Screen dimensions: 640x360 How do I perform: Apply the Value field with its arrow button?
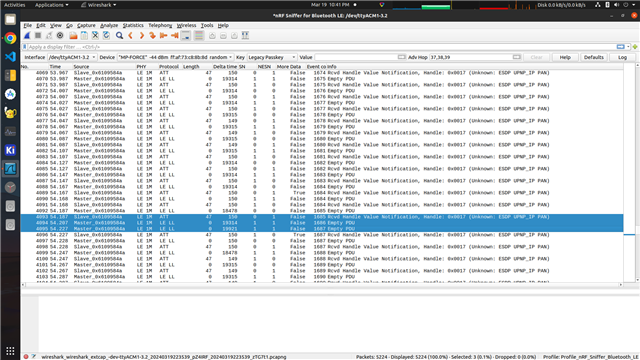(402, 57)
